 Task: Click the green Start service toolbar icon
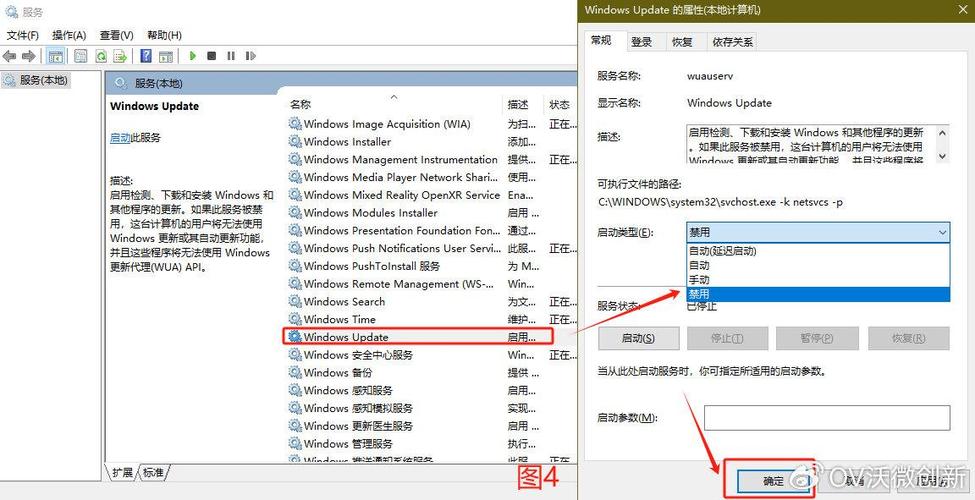tap(193, 56)
